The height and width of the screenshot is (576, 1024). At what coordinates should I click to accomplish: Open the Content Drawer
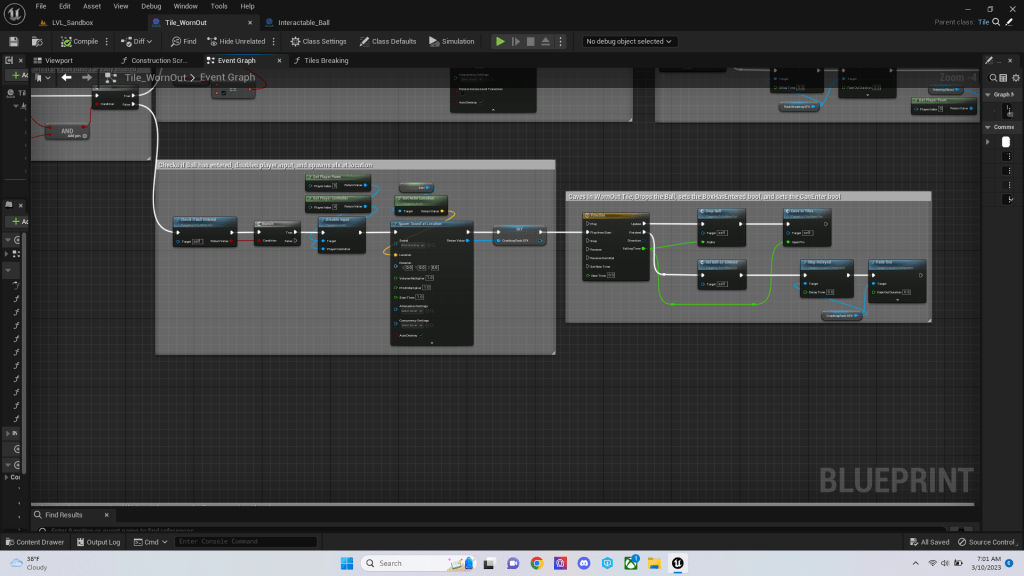pos(39,542)
